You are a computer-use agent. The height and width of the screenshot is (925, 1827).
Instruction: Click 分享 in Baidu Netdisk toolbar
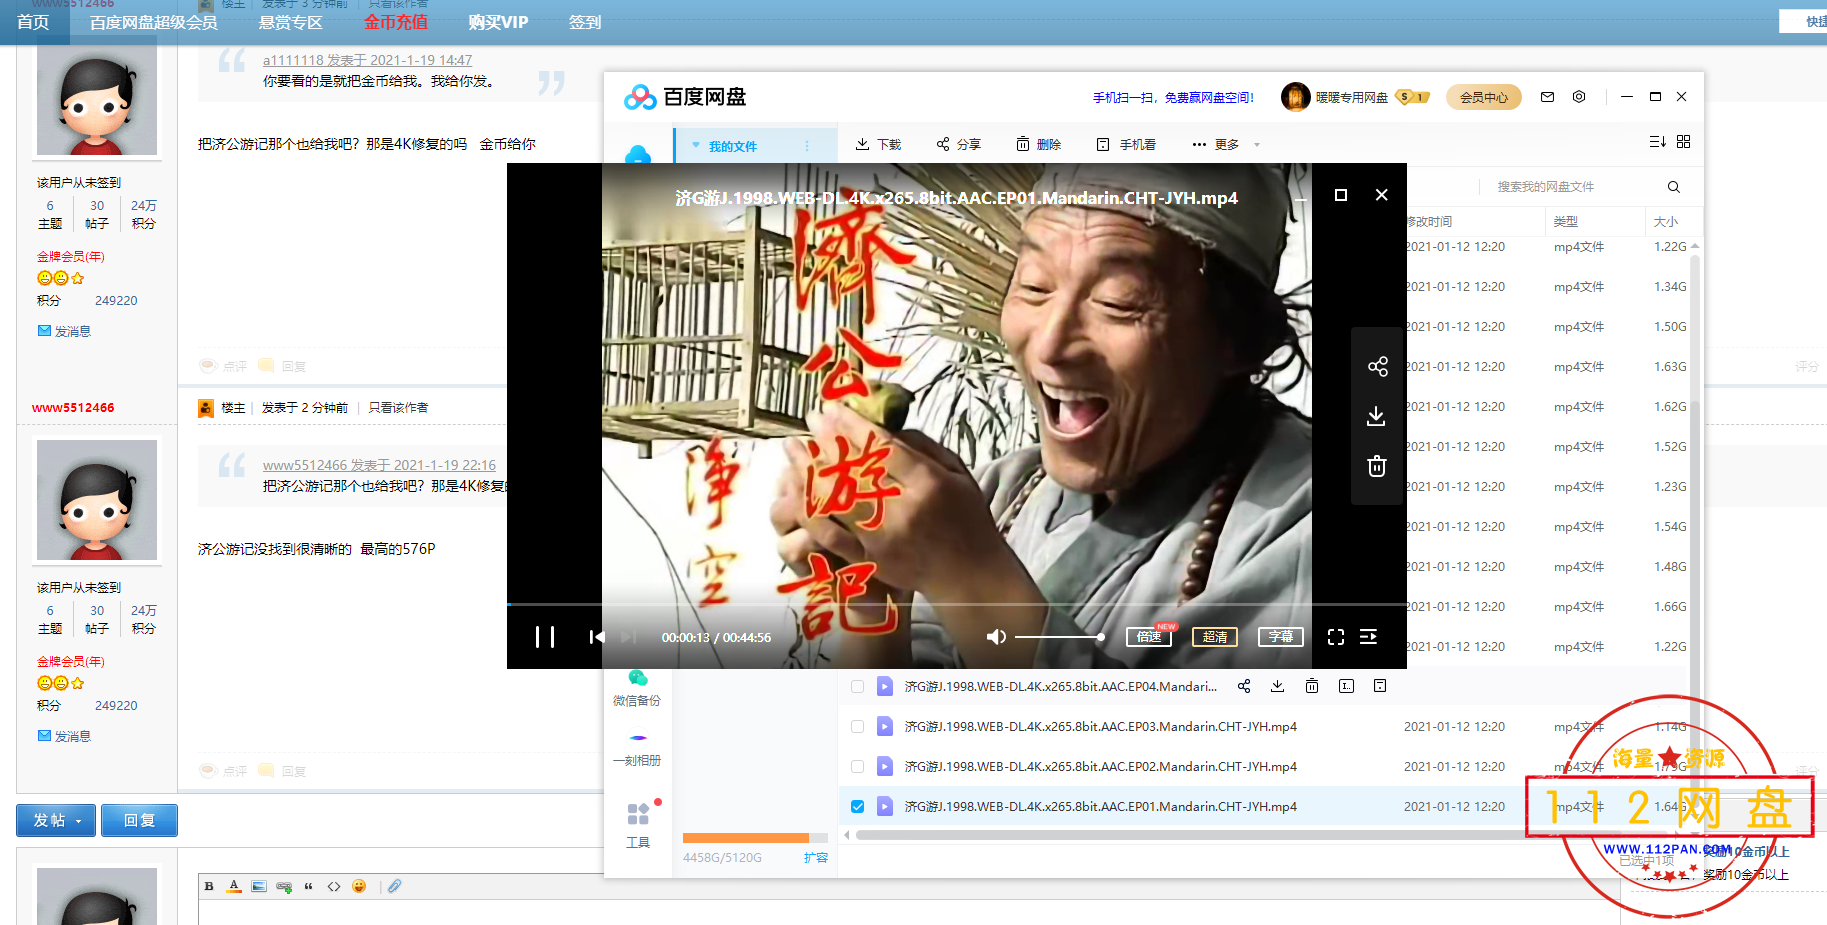958,145
